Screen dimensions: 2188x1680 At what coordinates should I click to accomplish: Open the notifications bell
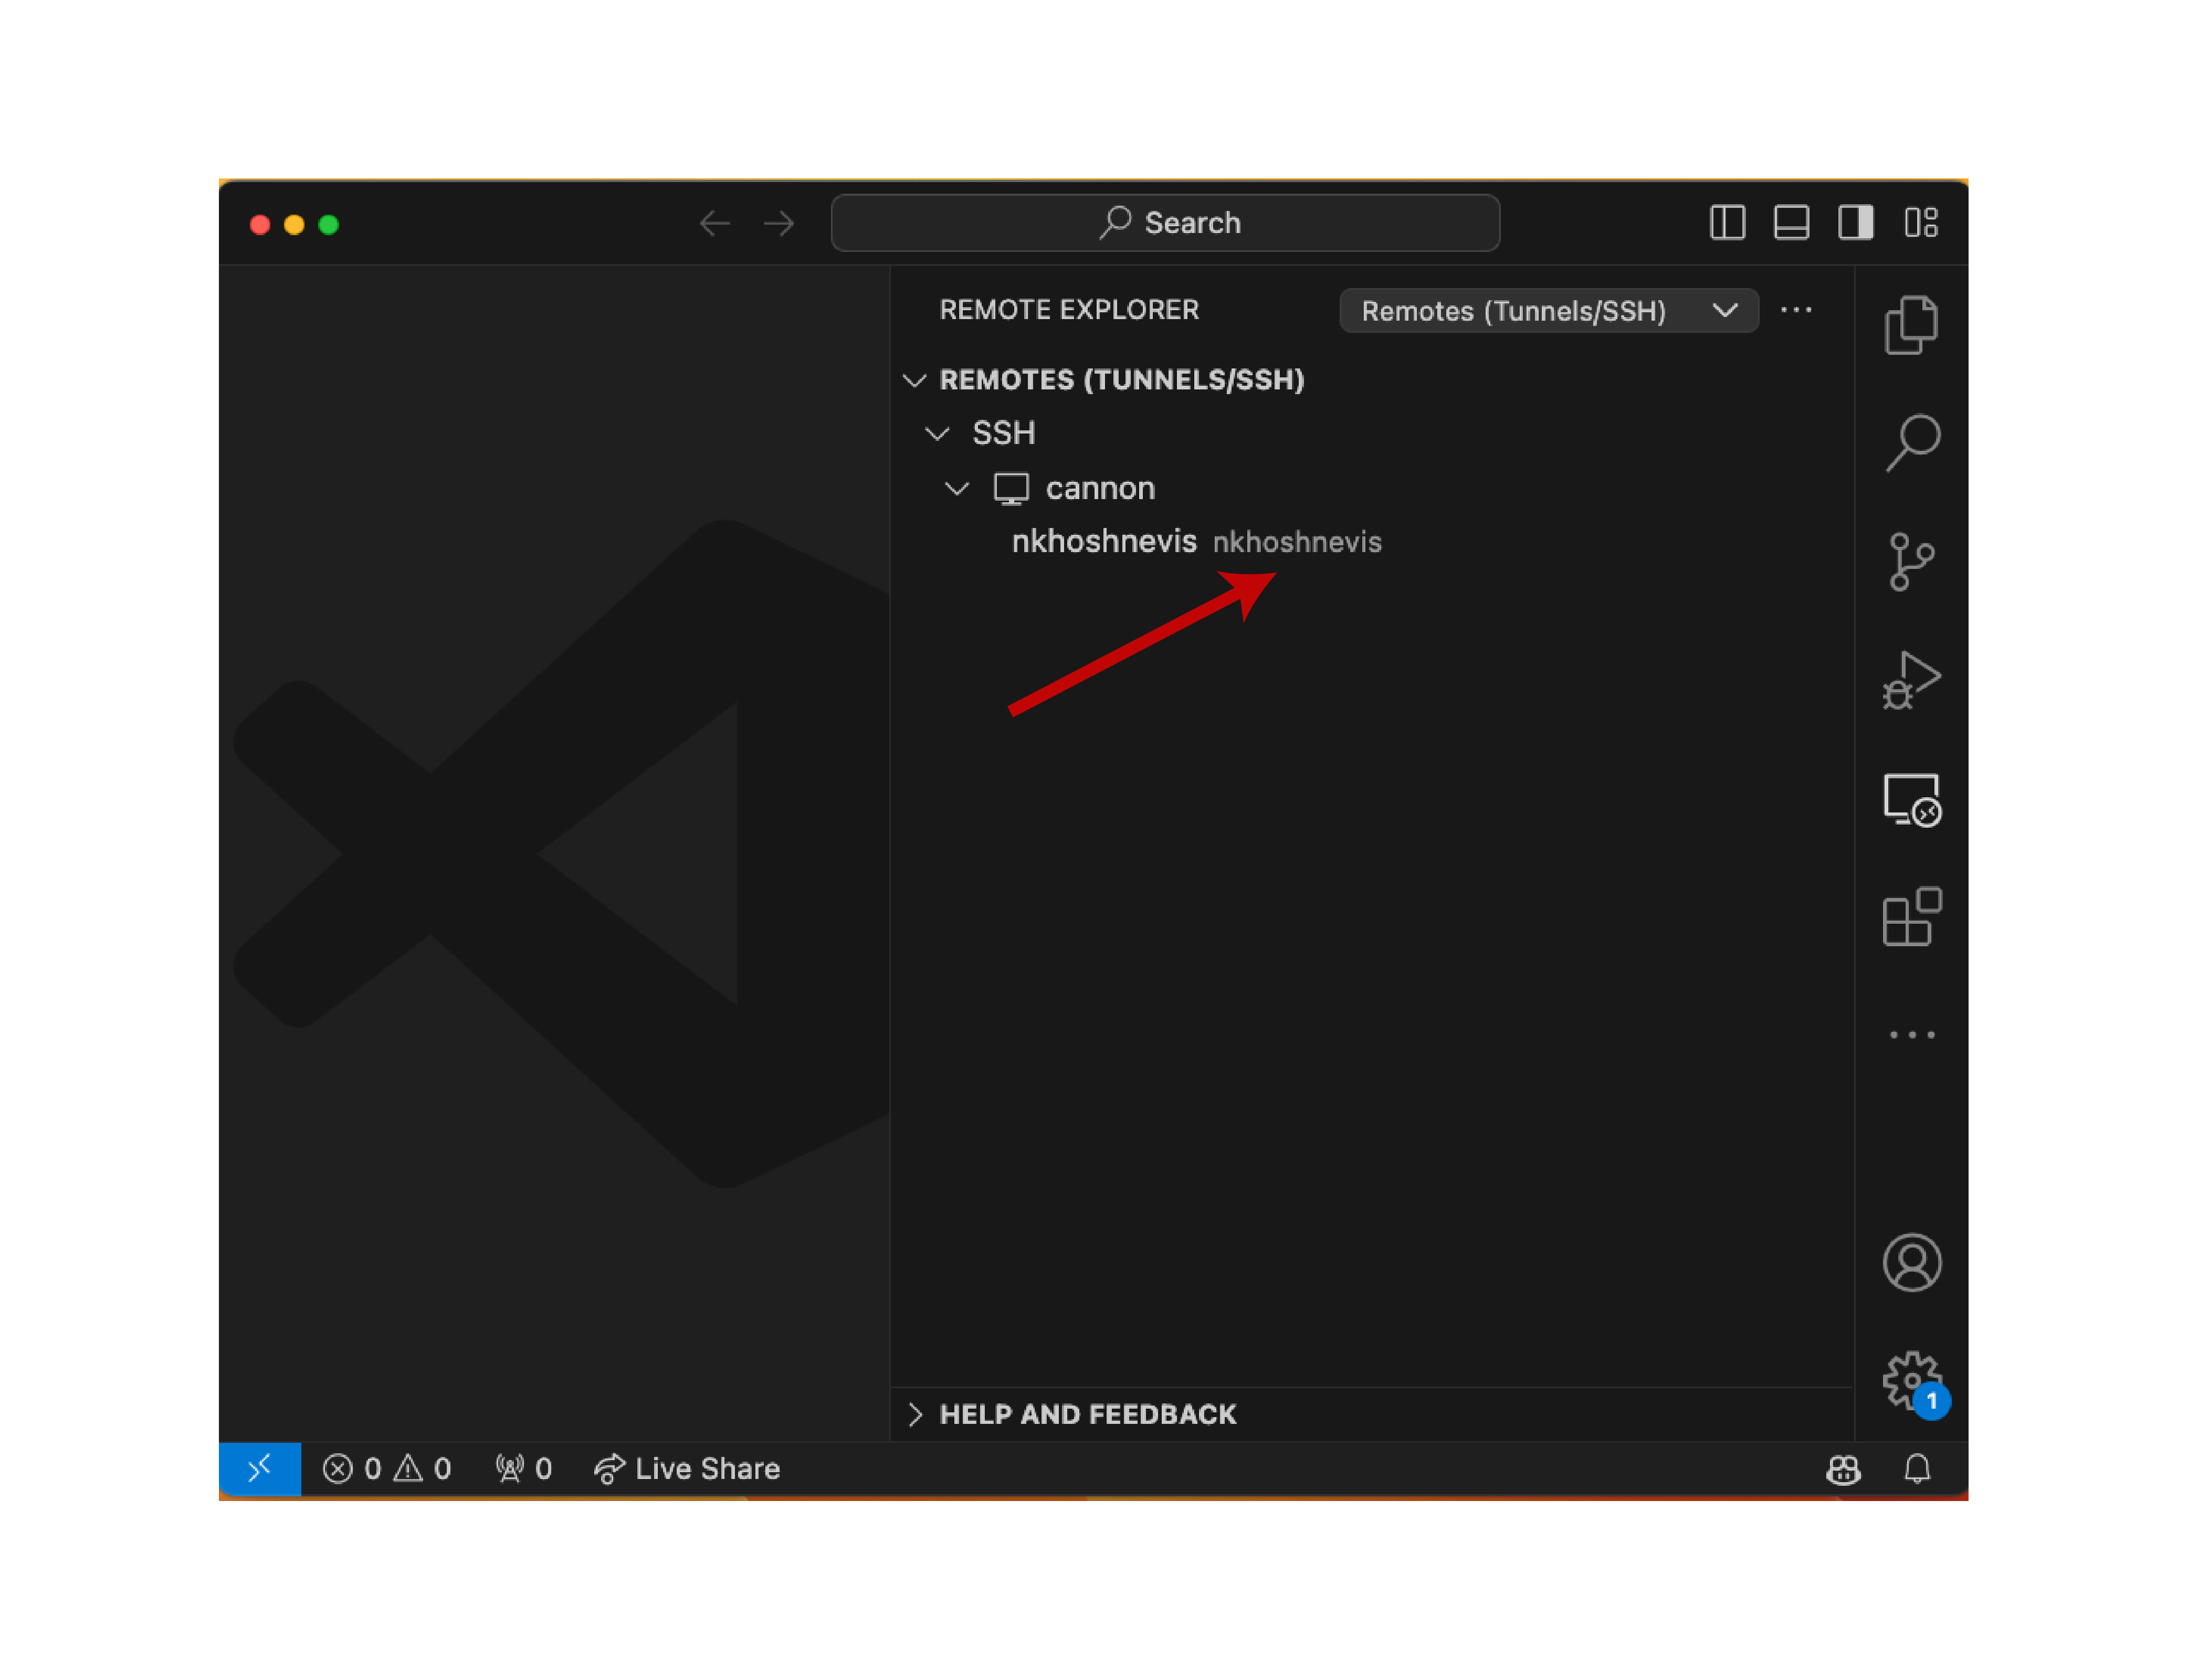click(x=1916, y=1468)
